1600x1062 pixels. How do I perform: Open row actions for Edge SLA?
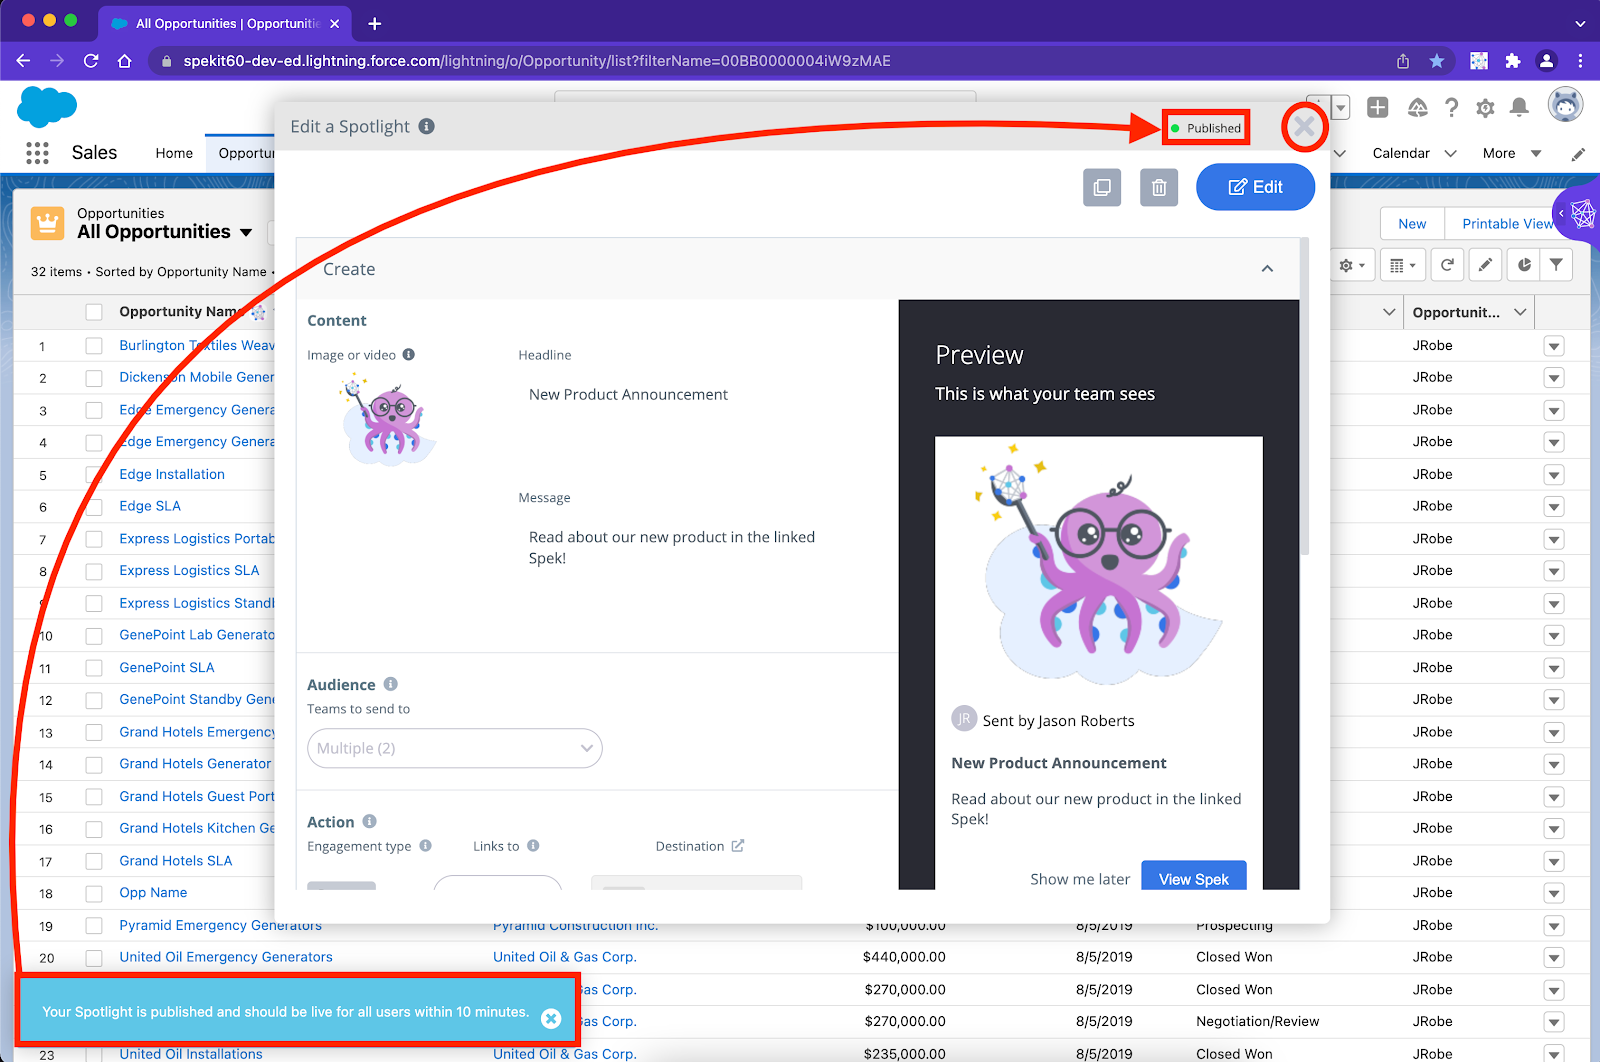(1553, 507)
